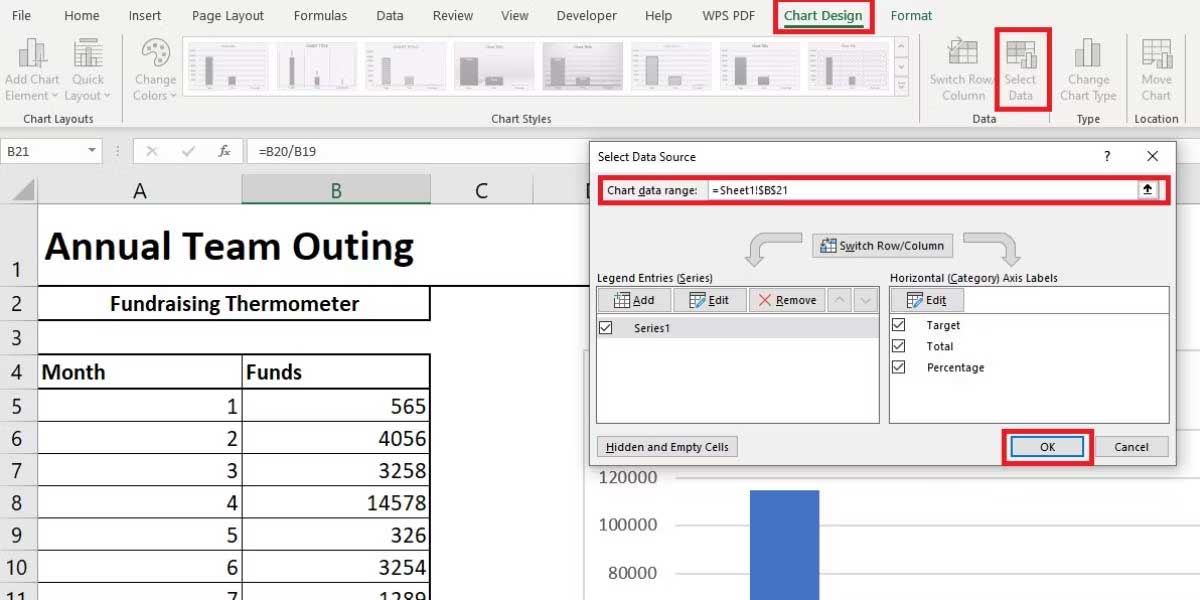Switch to the Format ribbon tab
Viewport: 1200px width, 600px height.
coord(911,15)
